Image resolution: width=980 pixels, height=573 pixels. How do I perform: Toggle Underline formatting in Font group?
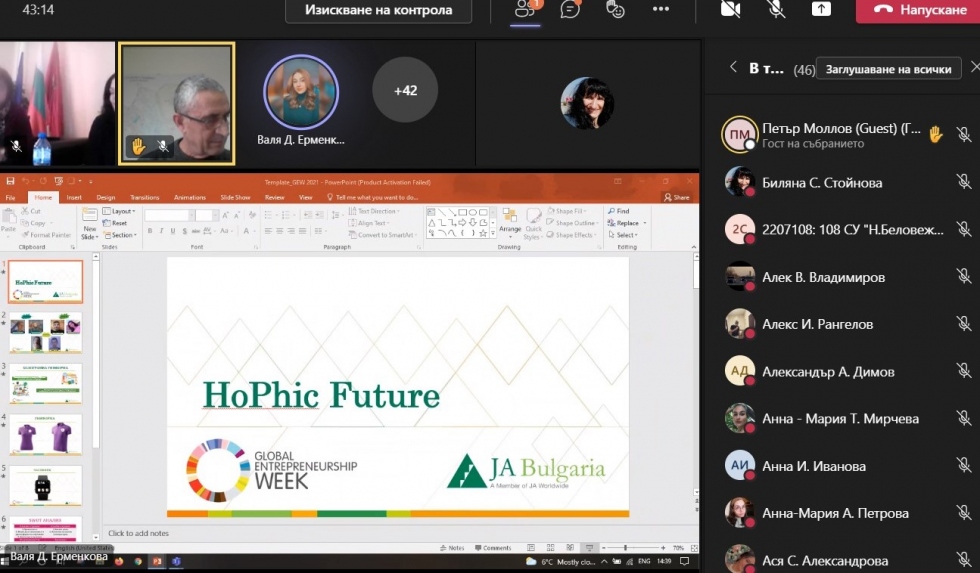(x=173, y=231)
